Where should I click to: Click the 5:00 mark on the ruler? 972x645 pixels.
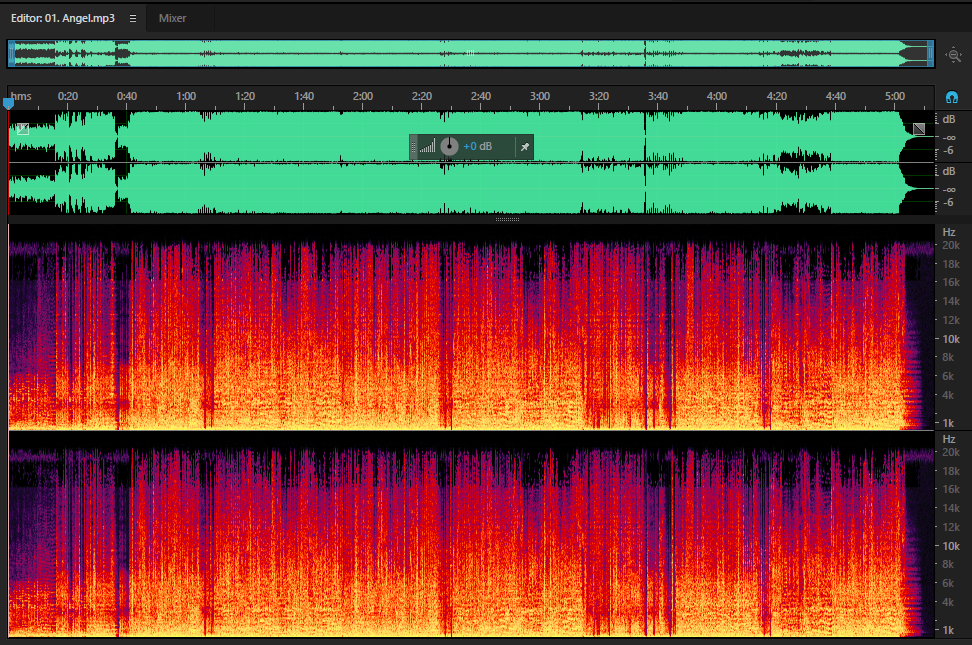point(895,96)
